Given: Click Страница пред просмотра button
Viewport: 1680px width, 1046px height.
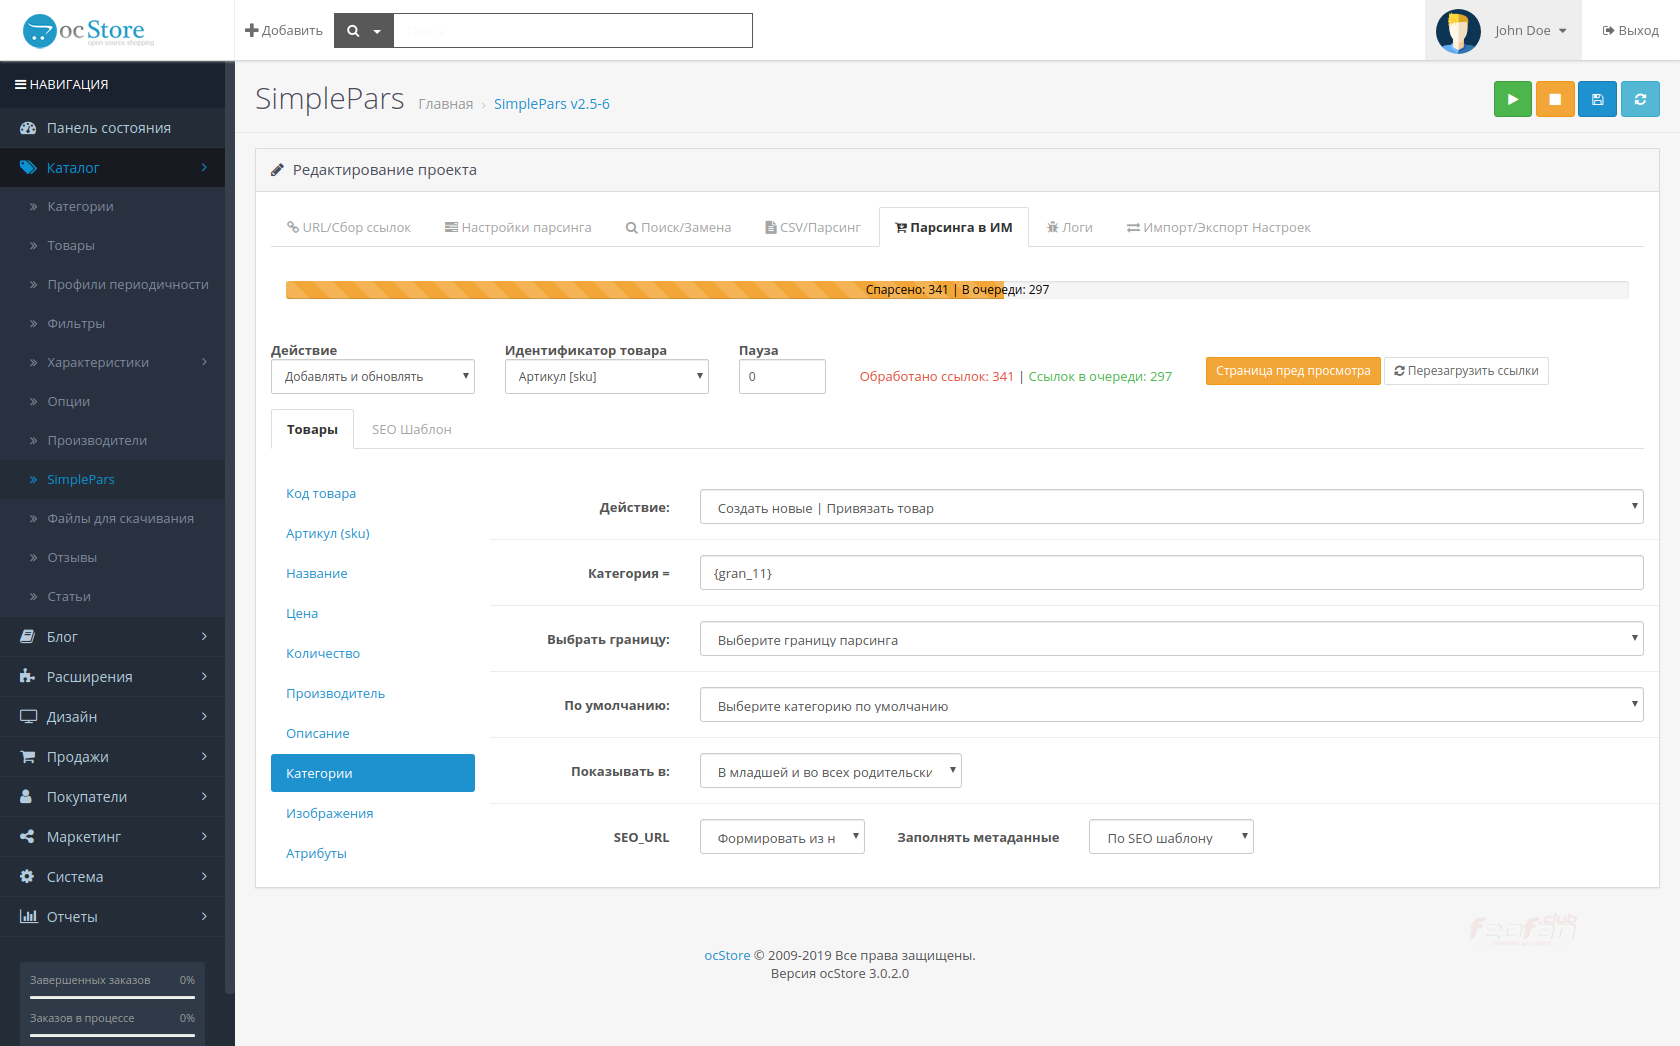Looking at the screenshot, I should click(1293, 371).
